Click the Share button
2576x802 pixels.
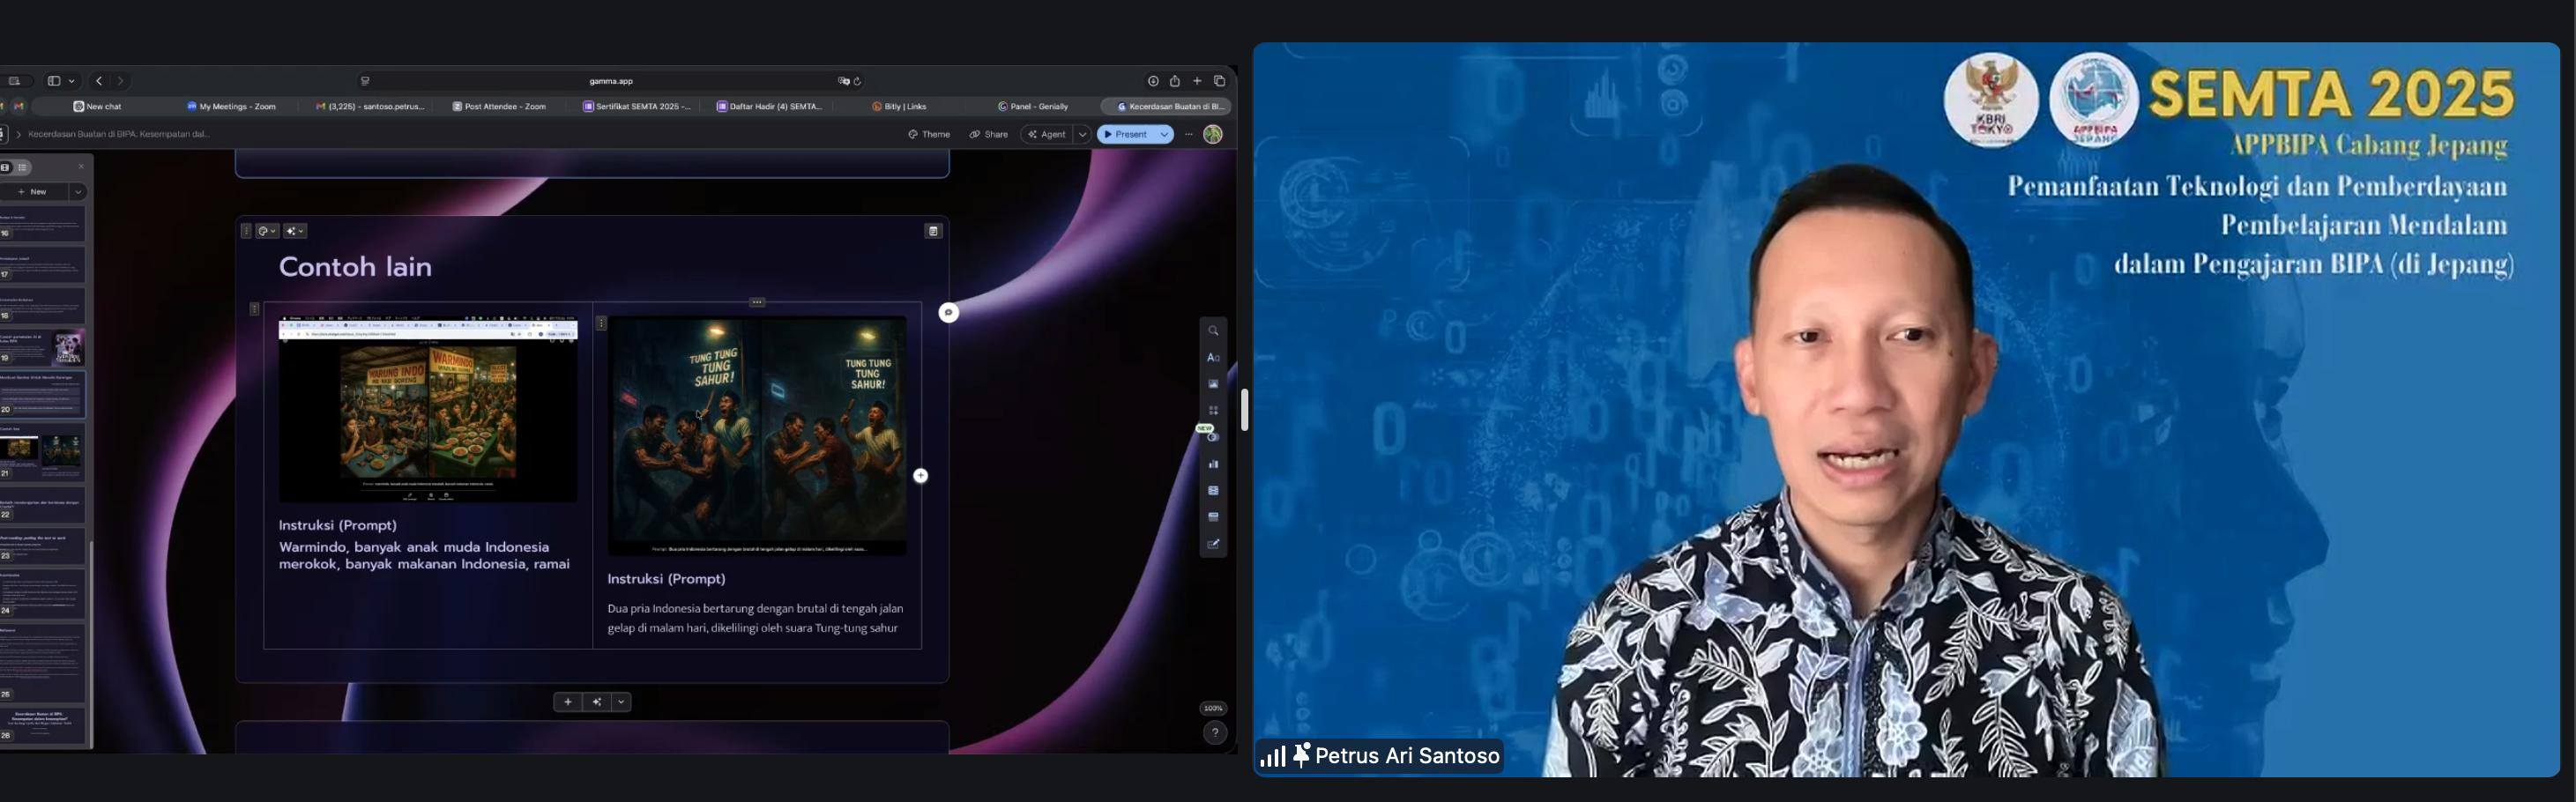[x=988, y=134]
